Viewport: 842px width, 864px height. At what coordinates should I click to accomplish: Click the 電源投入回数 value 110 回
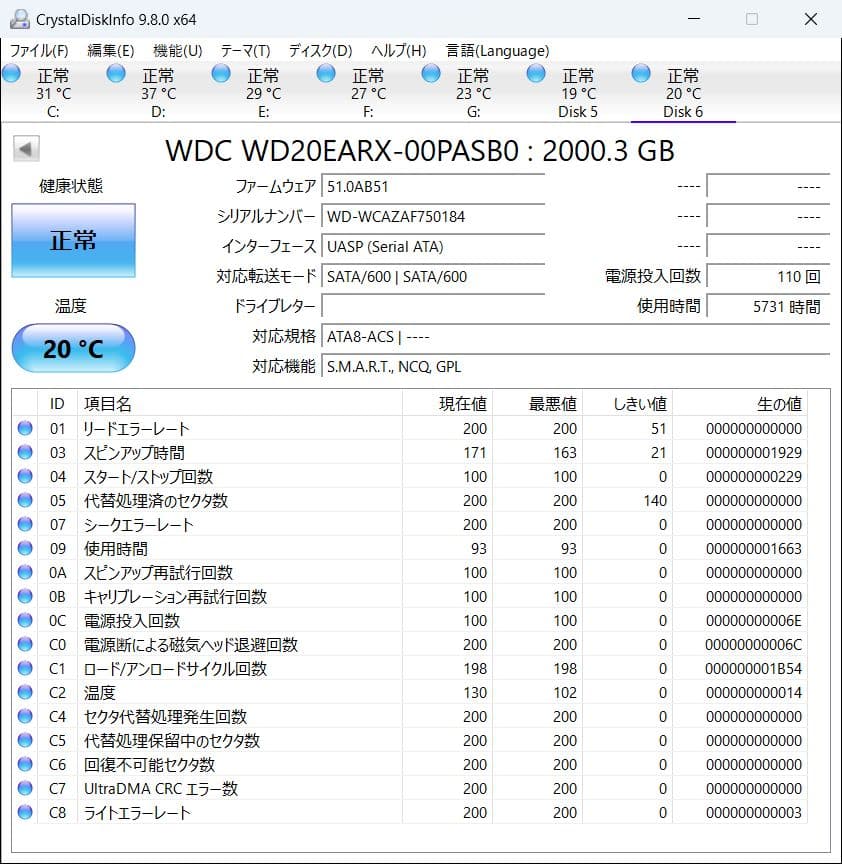(x=768, y=276)
